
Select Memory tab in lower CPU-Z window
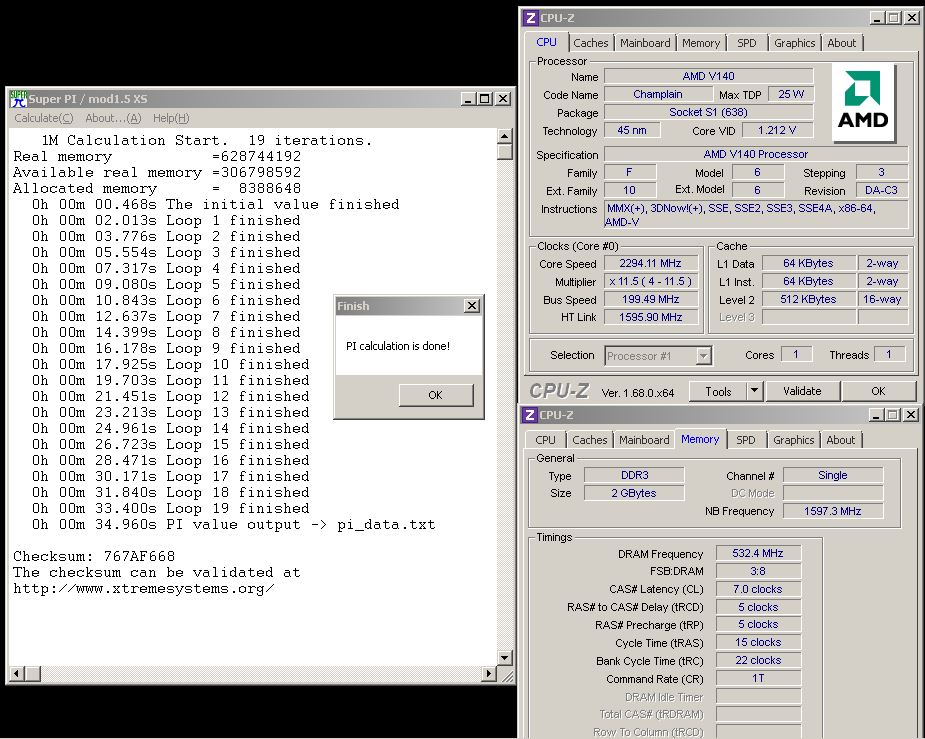(x=700, y=439)
